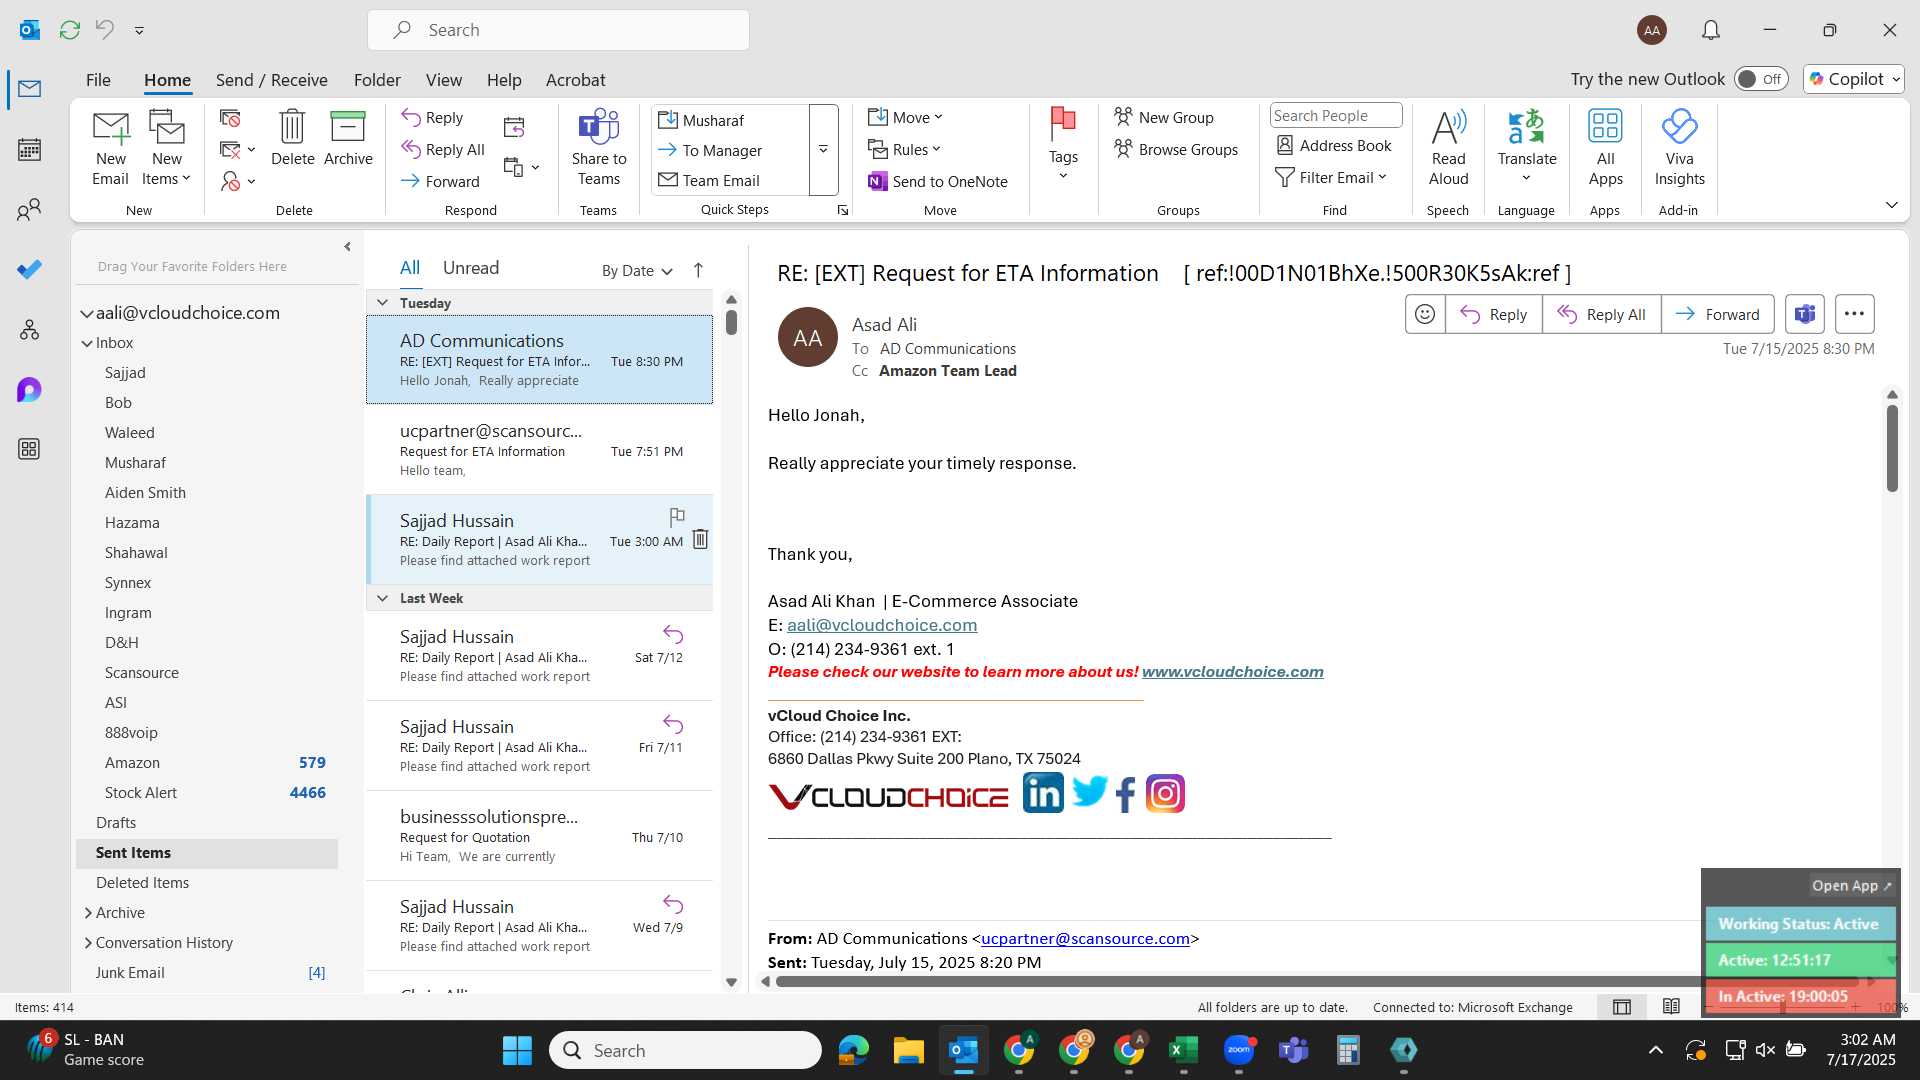The image size is (1920, 1080).
Task: Click the Open App button on the tracker widget
Action: [x=1851, y=886]
